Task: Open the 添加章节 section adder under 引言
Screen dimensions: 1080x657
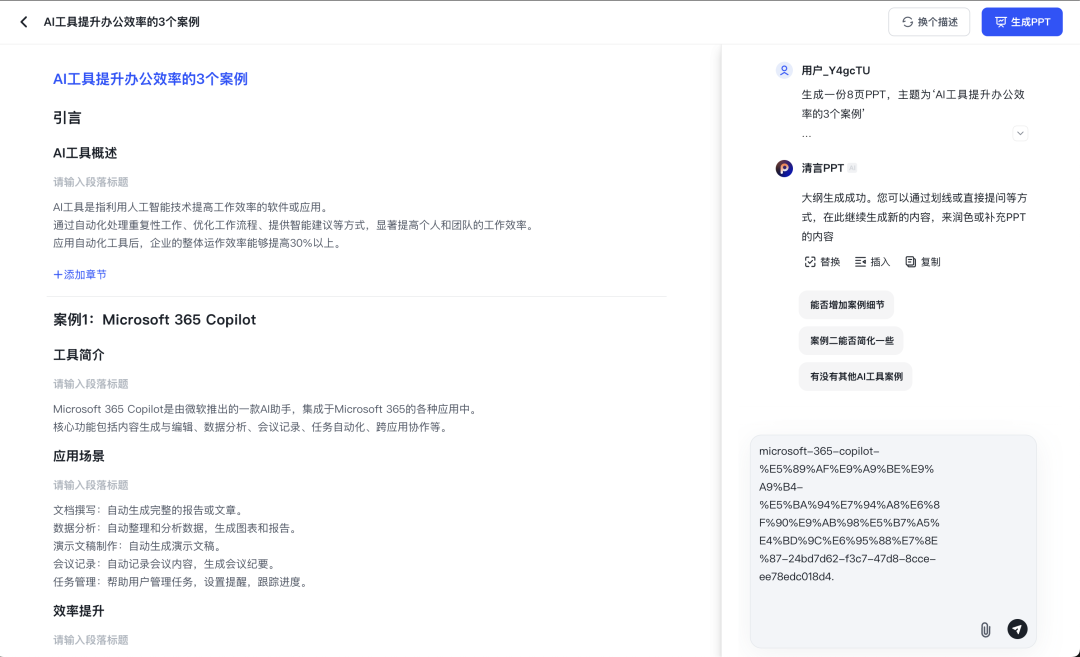Action: tap(79, 274)
